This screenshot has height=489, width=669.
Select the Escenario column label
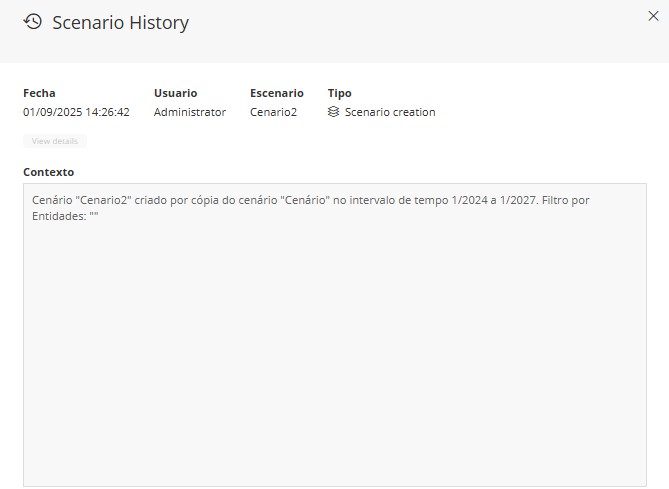[276, 93]
